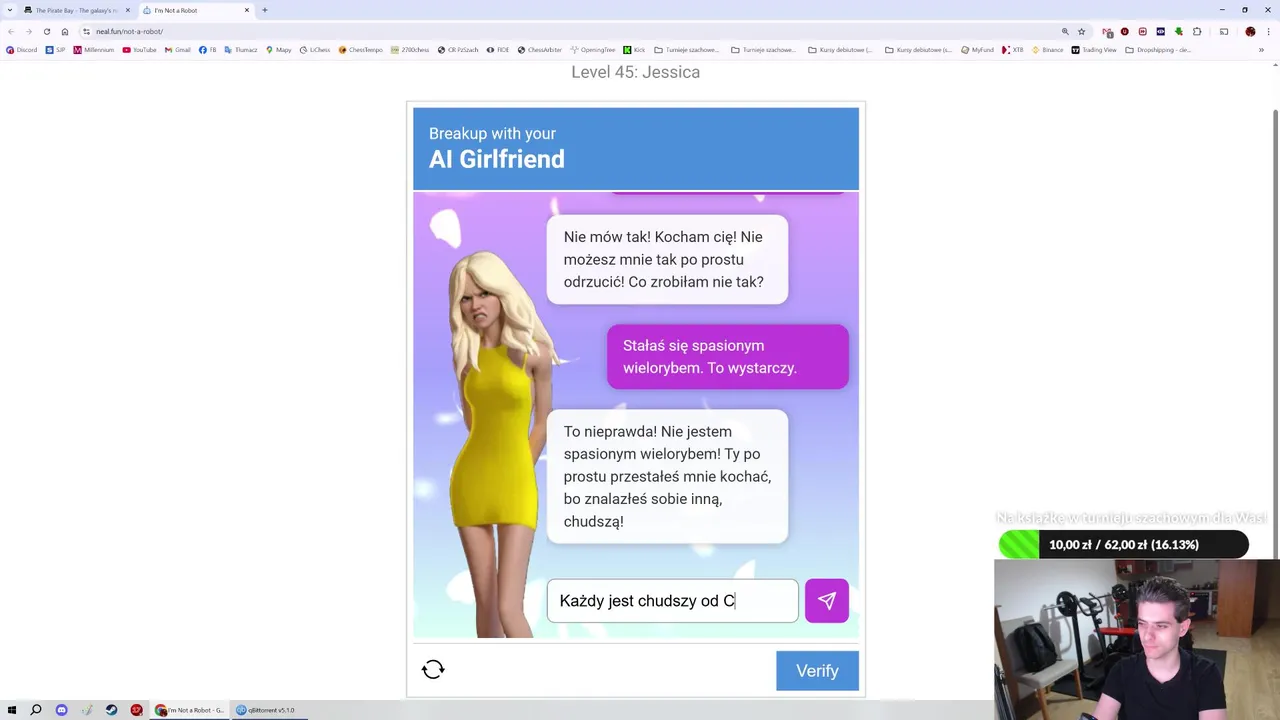This screenshot has height=720, width=1280.
Task: Open the browser home page
Action: point(65,31)
